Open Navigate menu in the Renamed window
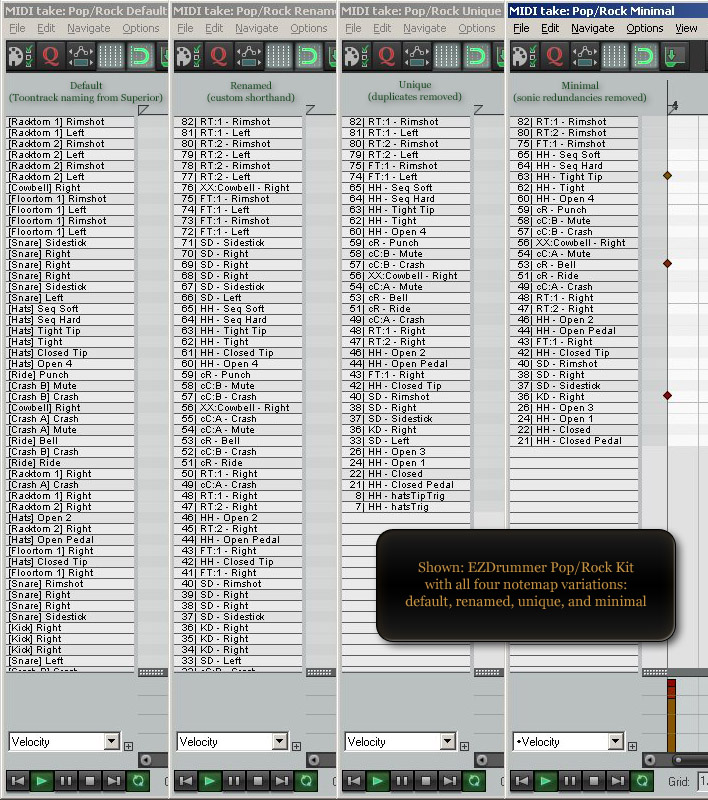The width and height of the screenshot is (708, 800). (x=257, y=28)
